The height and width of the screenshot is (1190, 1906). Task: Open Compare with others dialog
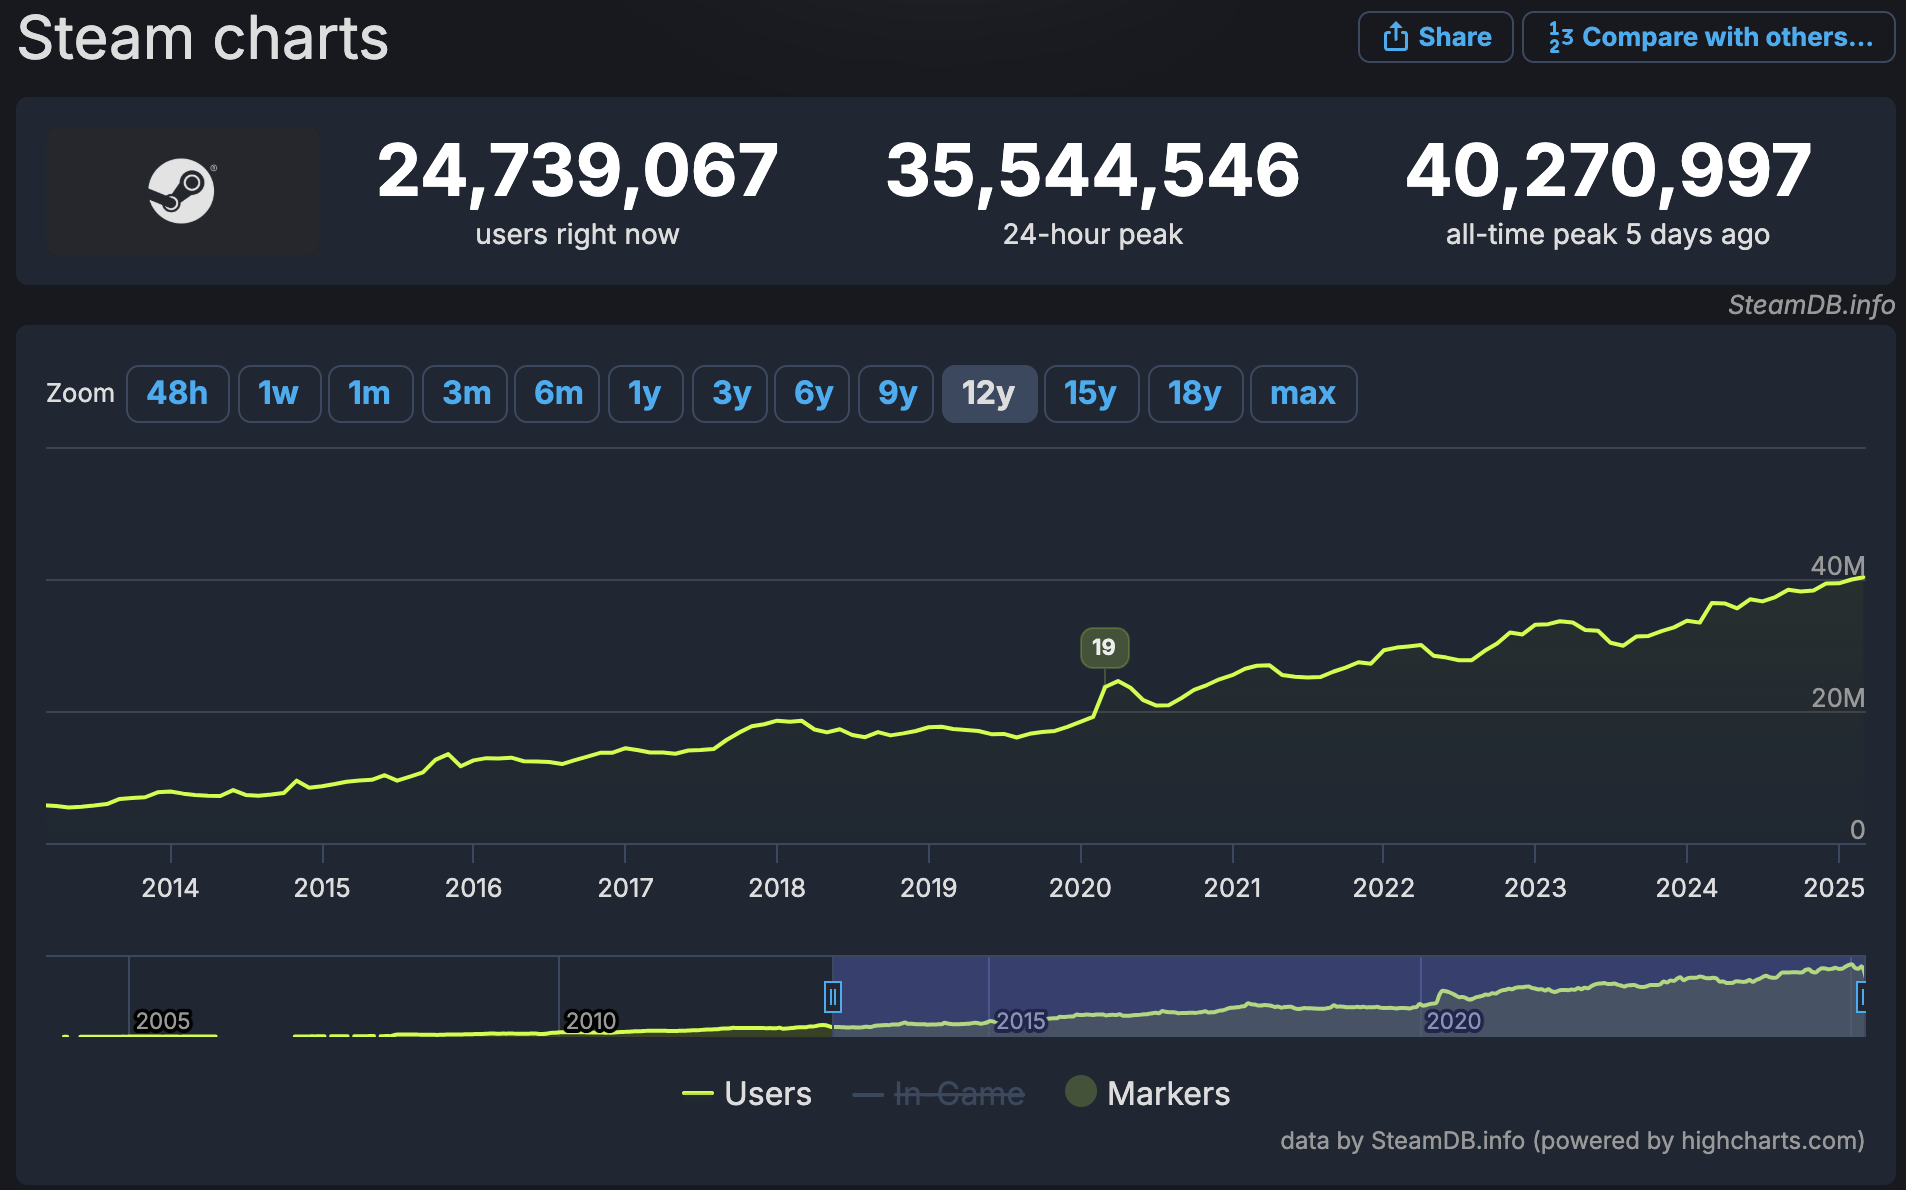point(1708,37)
